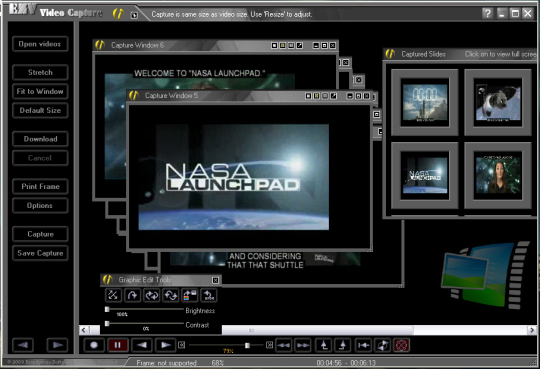The height and width of the screenshot is (369, 540).
Task: Click the help question mark button
Action: point(487,13)
